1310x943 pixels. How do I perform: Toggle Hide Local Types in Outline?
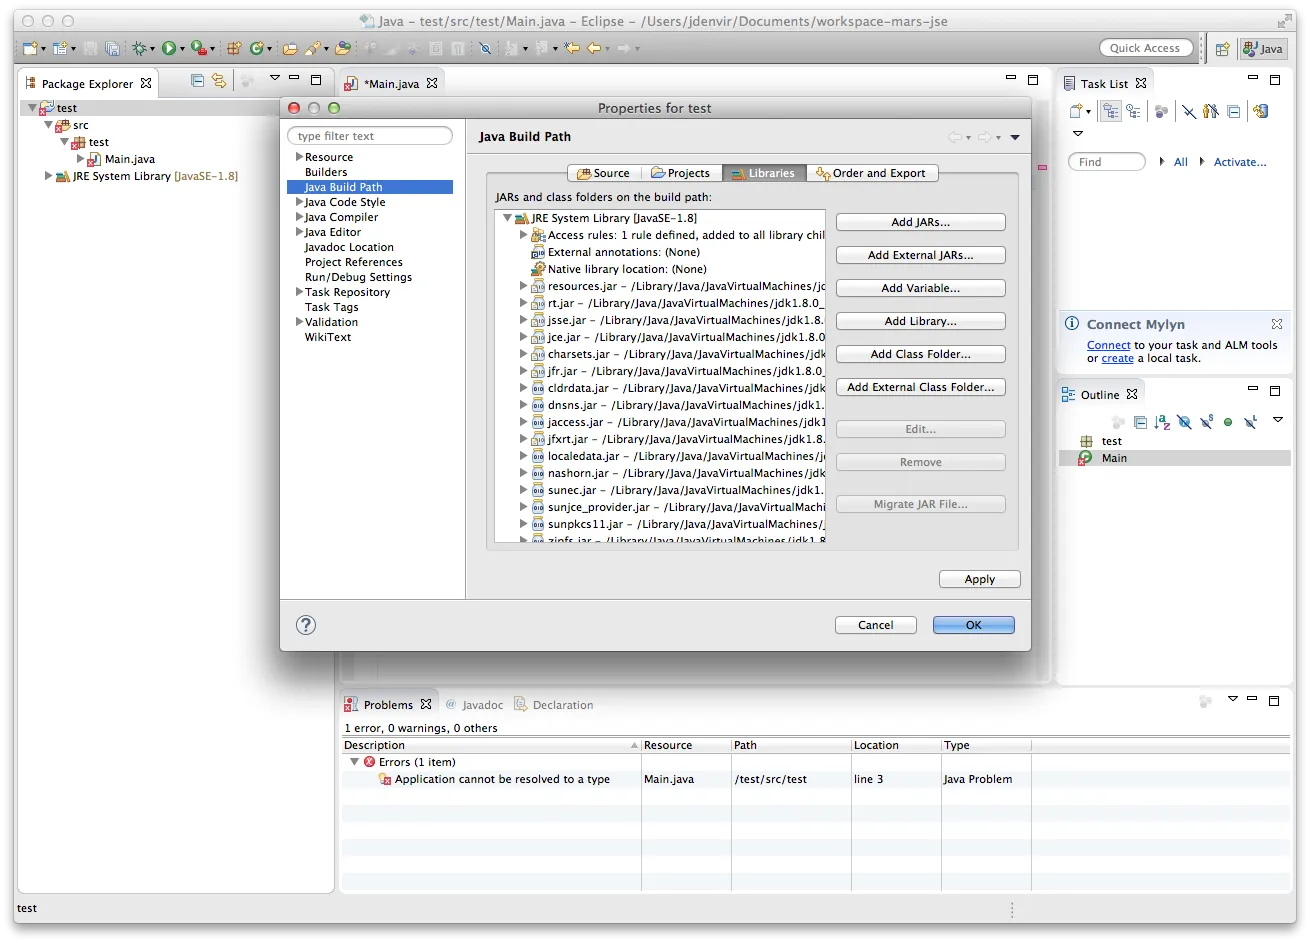tap(1250, 422)
